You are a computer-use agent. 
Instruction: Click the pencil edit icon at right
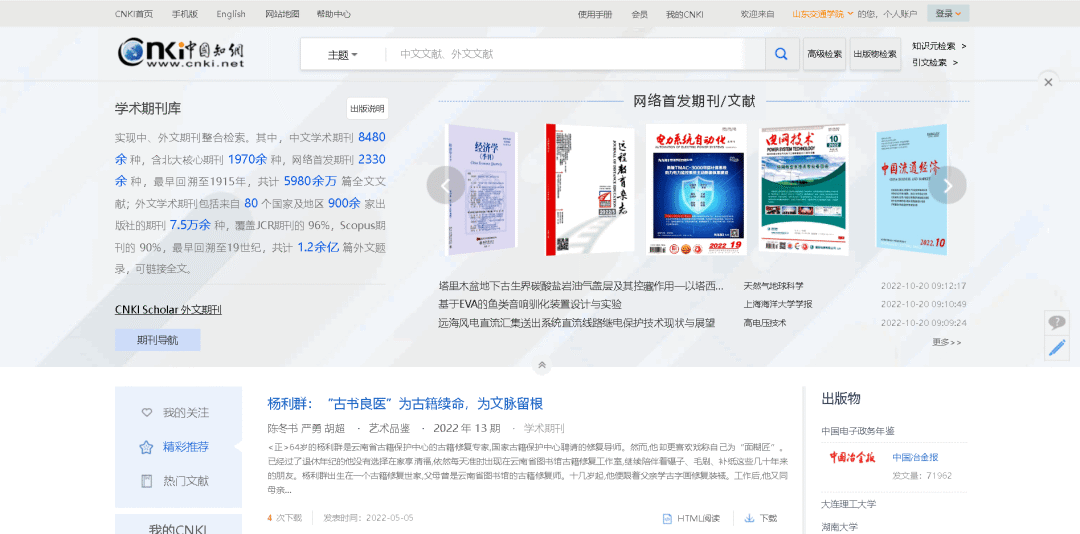tap(1057, 347)
